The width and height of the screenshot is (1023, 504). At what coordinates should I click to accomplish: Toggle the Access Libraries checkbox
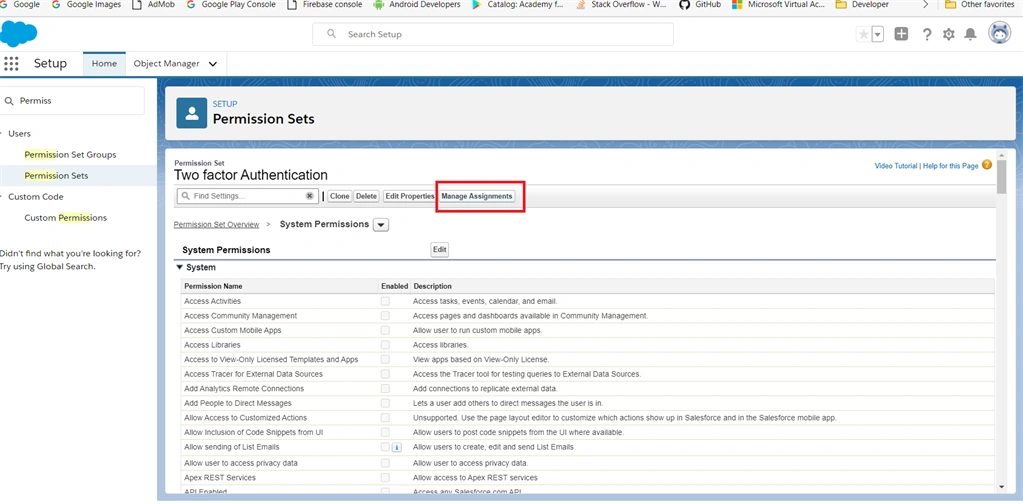[x=385, y=345]
